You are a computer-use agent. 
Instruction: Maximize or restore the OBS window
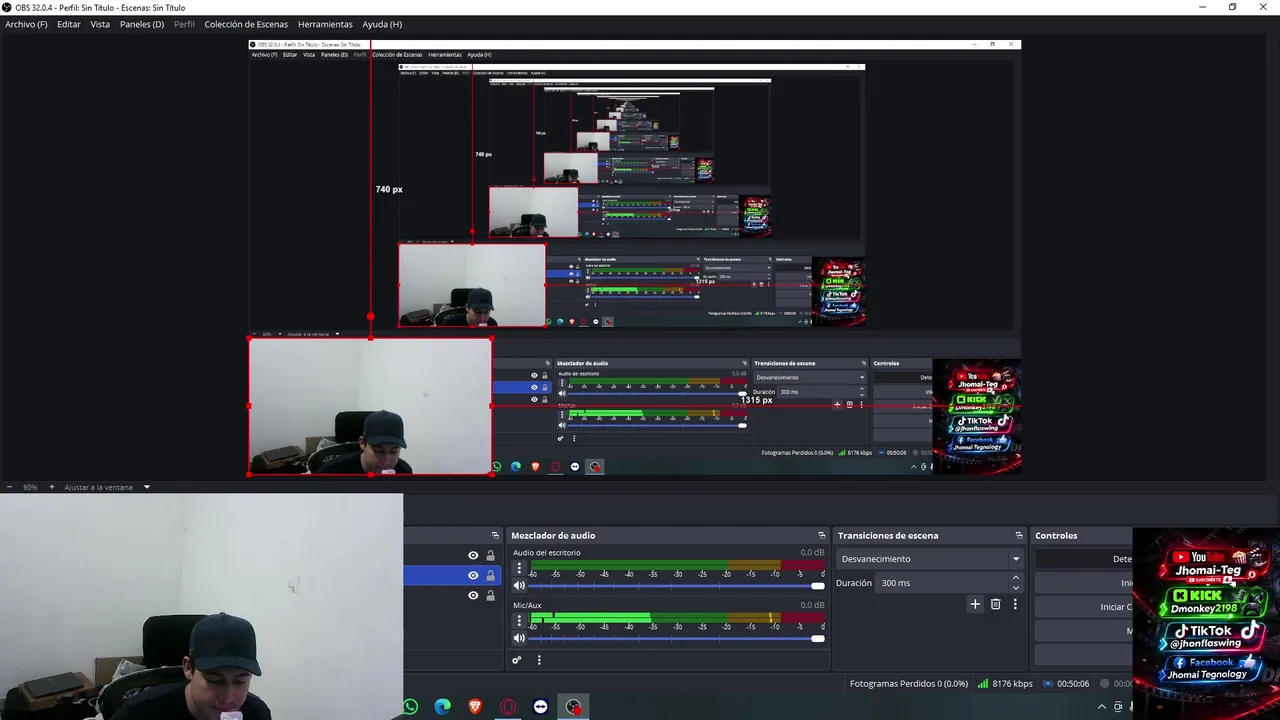tap(1232, 7)
